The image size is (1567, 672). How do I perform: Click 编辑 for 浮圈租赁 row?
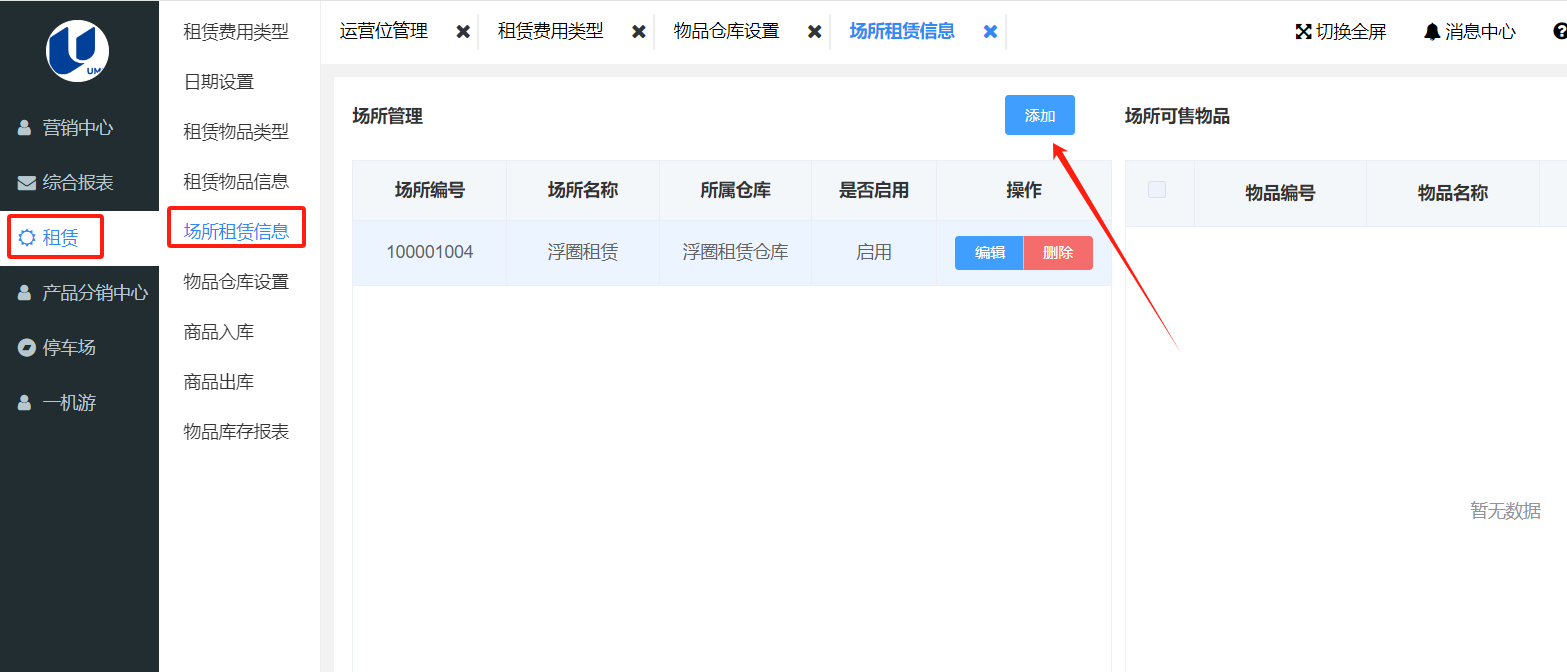coord(989,253)
